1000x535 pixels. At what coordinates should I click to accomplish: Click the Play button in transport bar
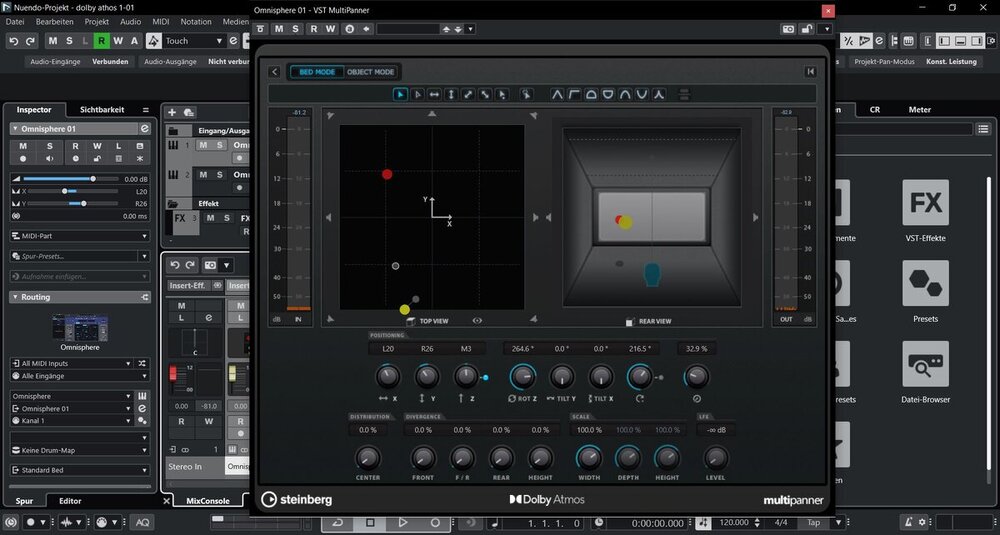point(402,522)
